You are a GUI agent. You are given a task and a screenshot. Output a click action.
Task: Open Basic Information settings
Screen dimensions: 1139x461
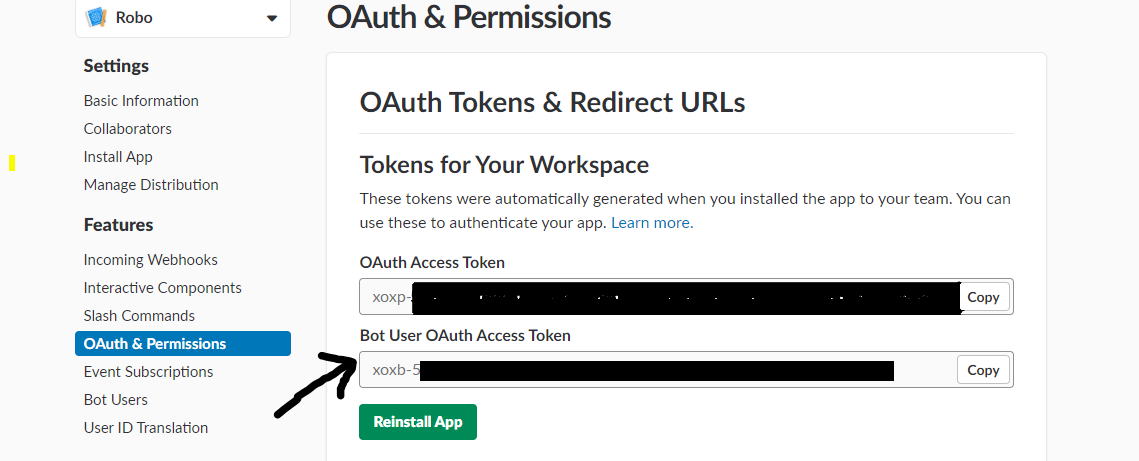coord(141,101)
